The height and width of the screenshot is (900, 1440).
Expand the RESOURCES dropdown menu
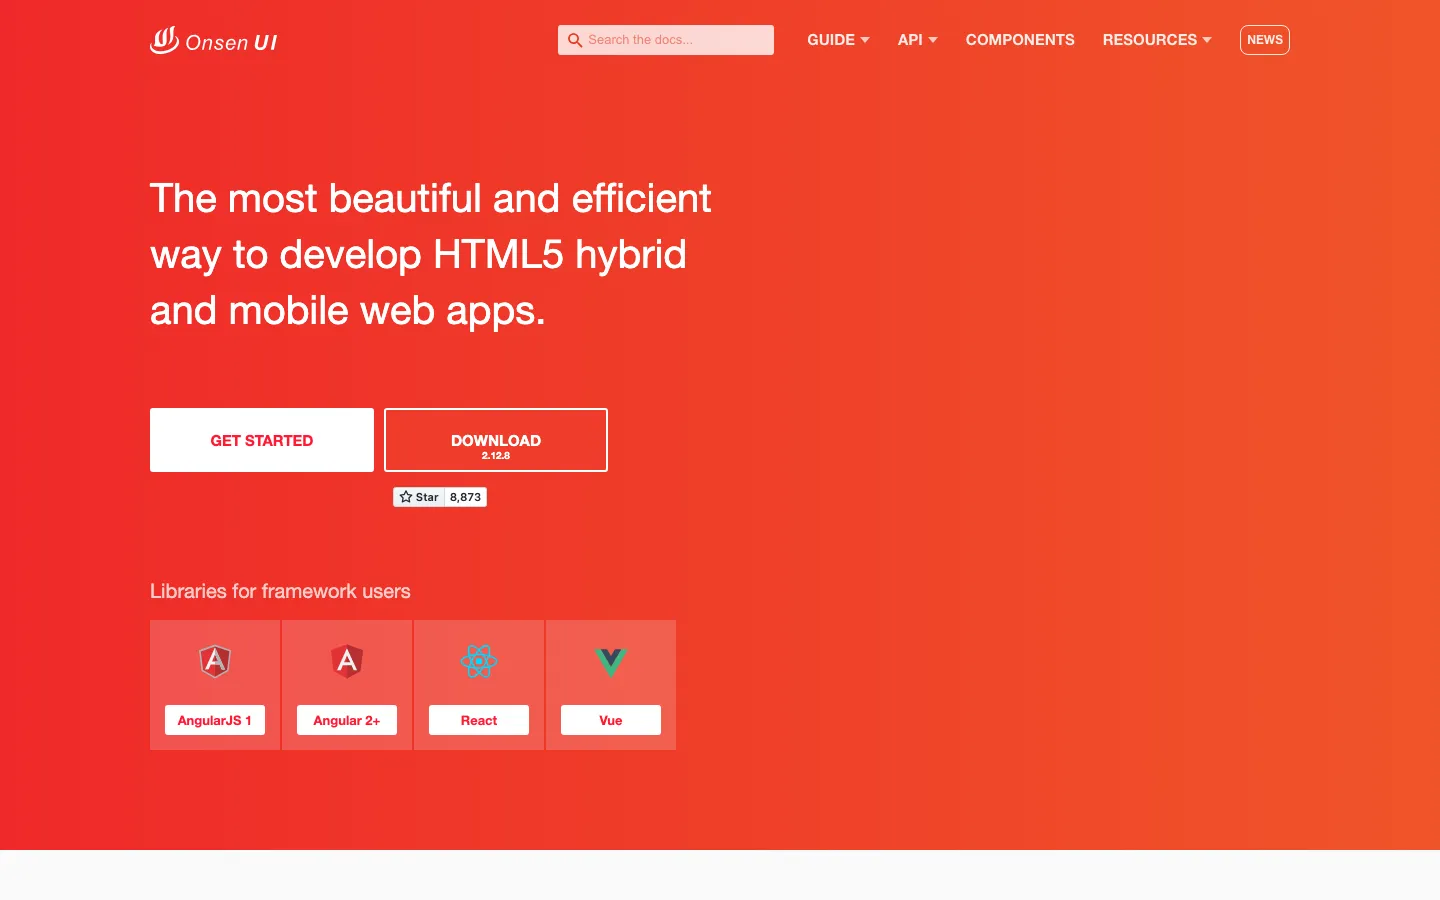(1157, 40)
